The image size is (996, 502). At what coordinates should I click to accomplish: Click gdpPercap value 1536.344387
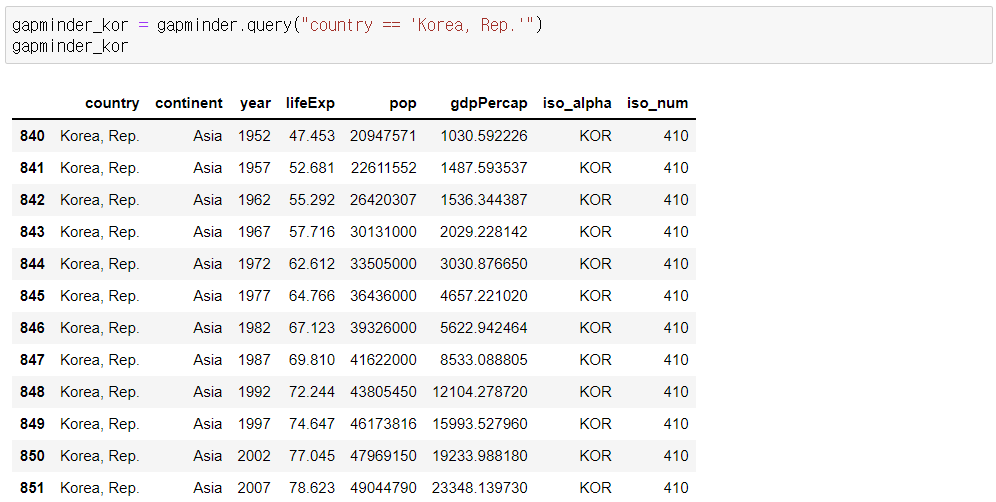pyautogui.click(x=484, y=200)
